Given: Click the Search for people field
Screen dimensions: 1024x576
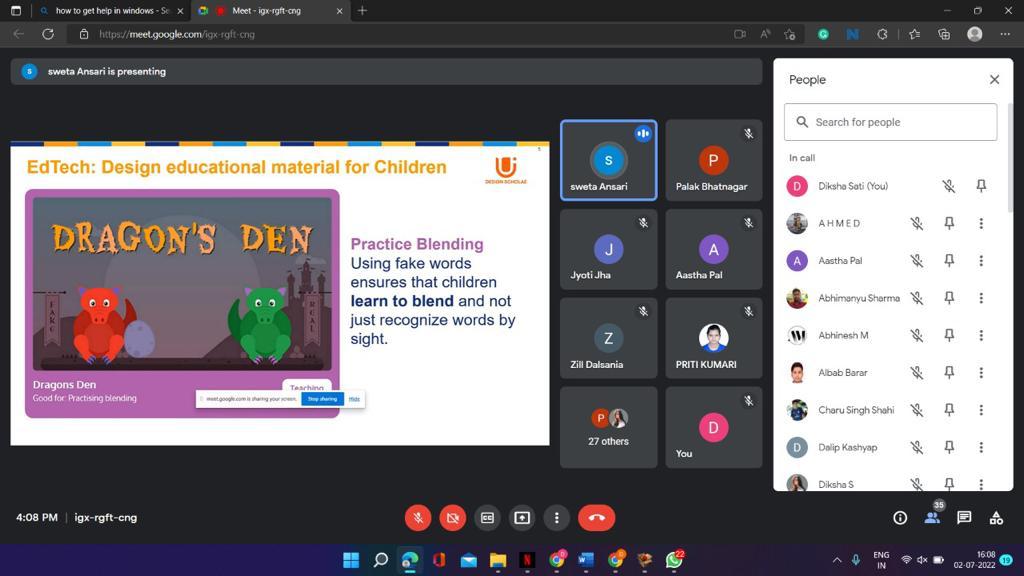Looking at the screenshot, I should pos(890,122).
